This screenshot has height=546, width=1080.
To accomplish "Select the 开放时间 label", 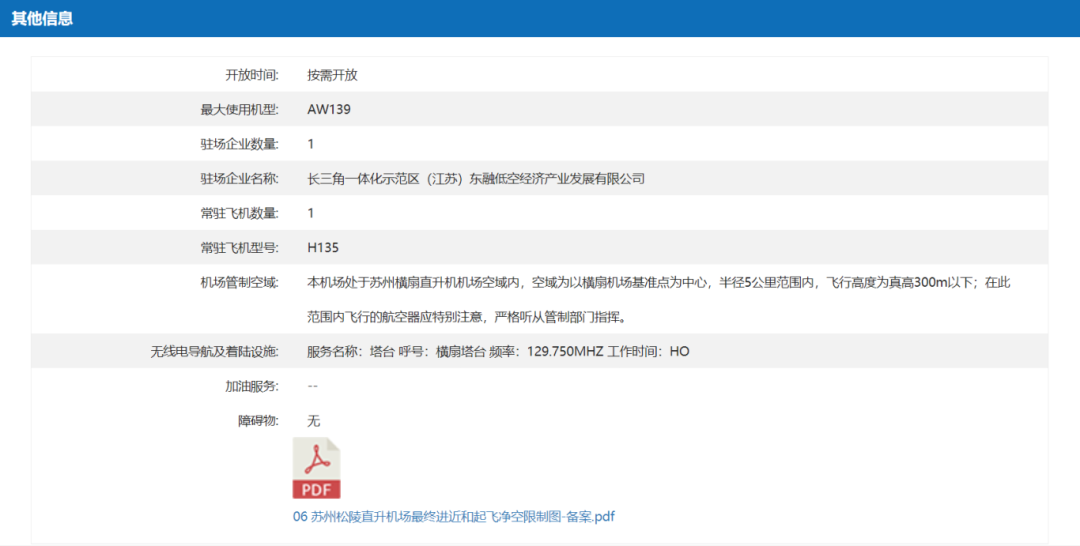I will [251, 75].
